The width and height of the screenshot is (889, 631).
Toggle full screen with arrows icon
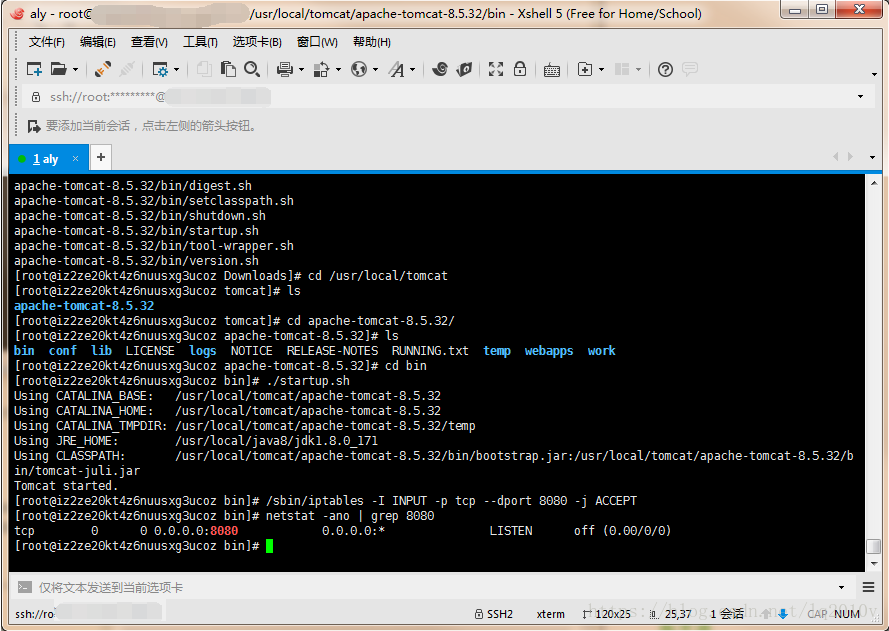click(x=496, y=69)
